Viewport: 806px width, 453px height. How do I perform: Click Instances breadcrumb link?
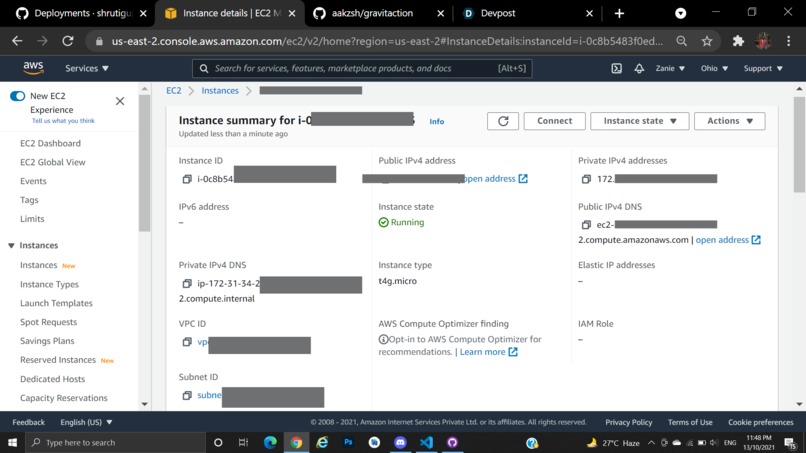[x=220, y=90]
